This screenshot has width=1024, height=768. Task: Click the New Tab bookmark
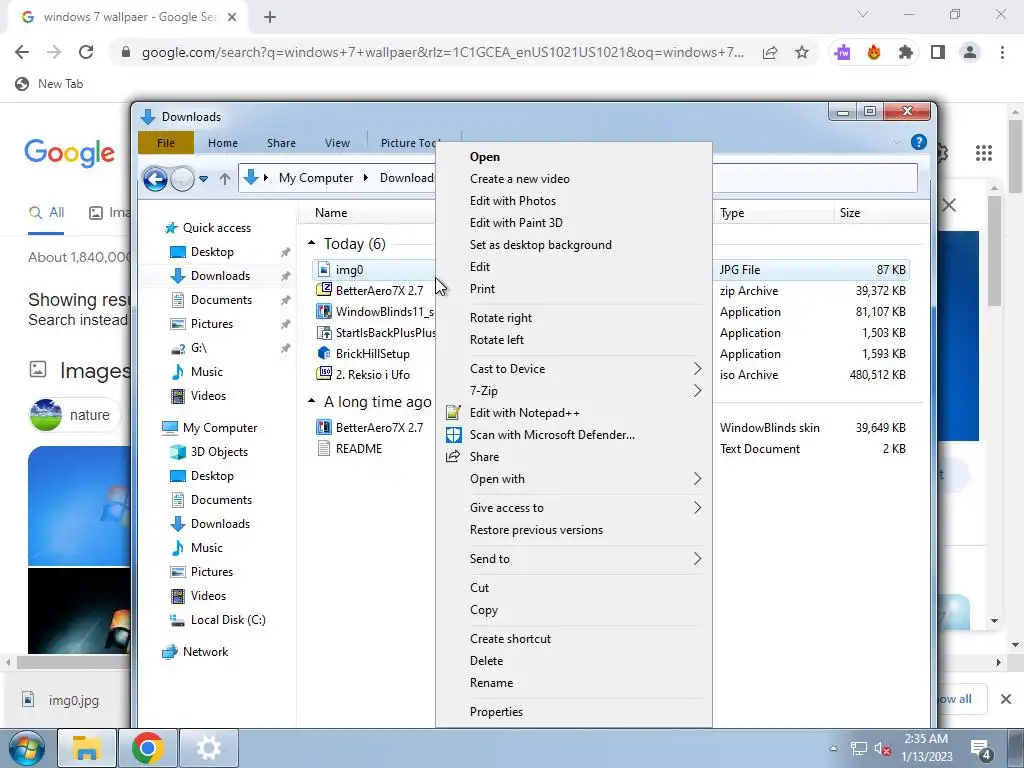pos(50,84)
